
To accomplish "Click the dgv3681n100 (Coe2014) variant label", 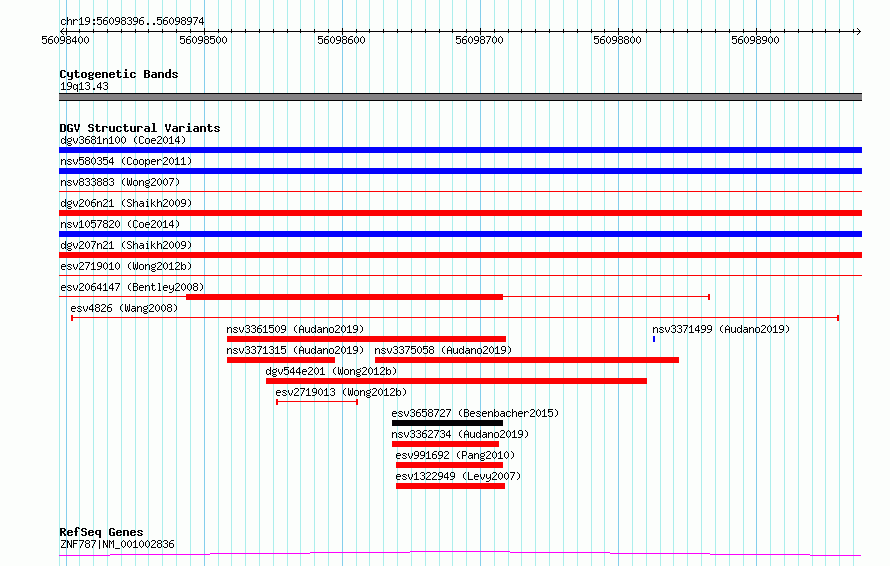I will [x=123, y=140].
